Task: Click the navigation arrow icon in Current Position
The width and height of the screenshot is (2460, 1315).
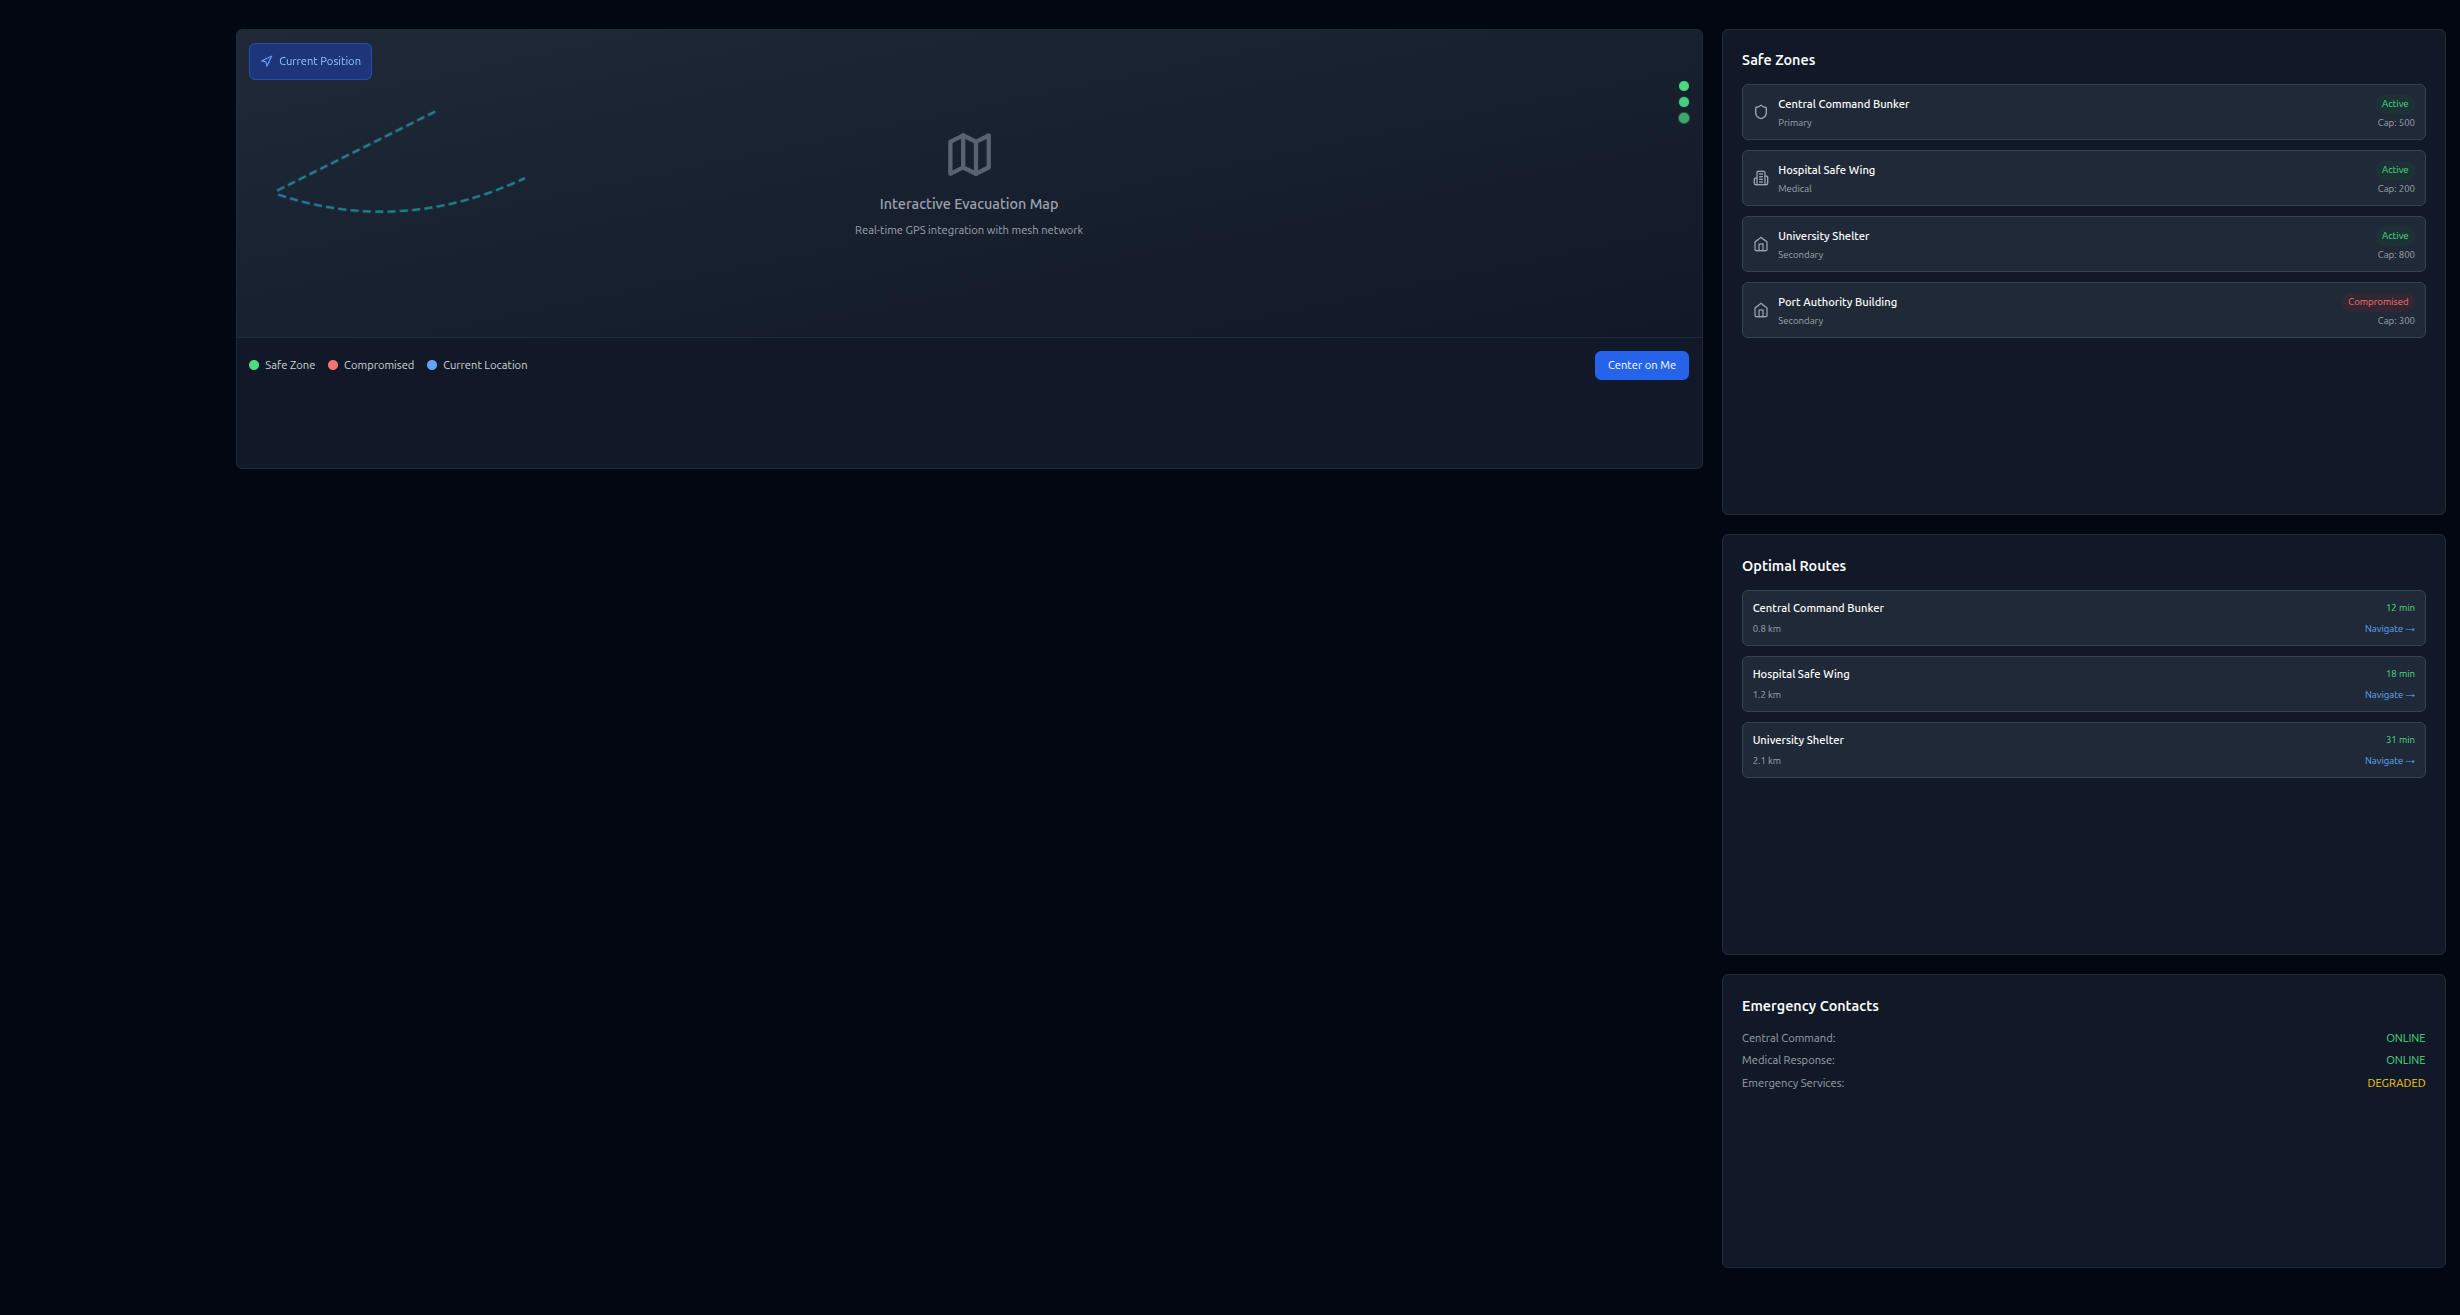Action: click(266, 61)
